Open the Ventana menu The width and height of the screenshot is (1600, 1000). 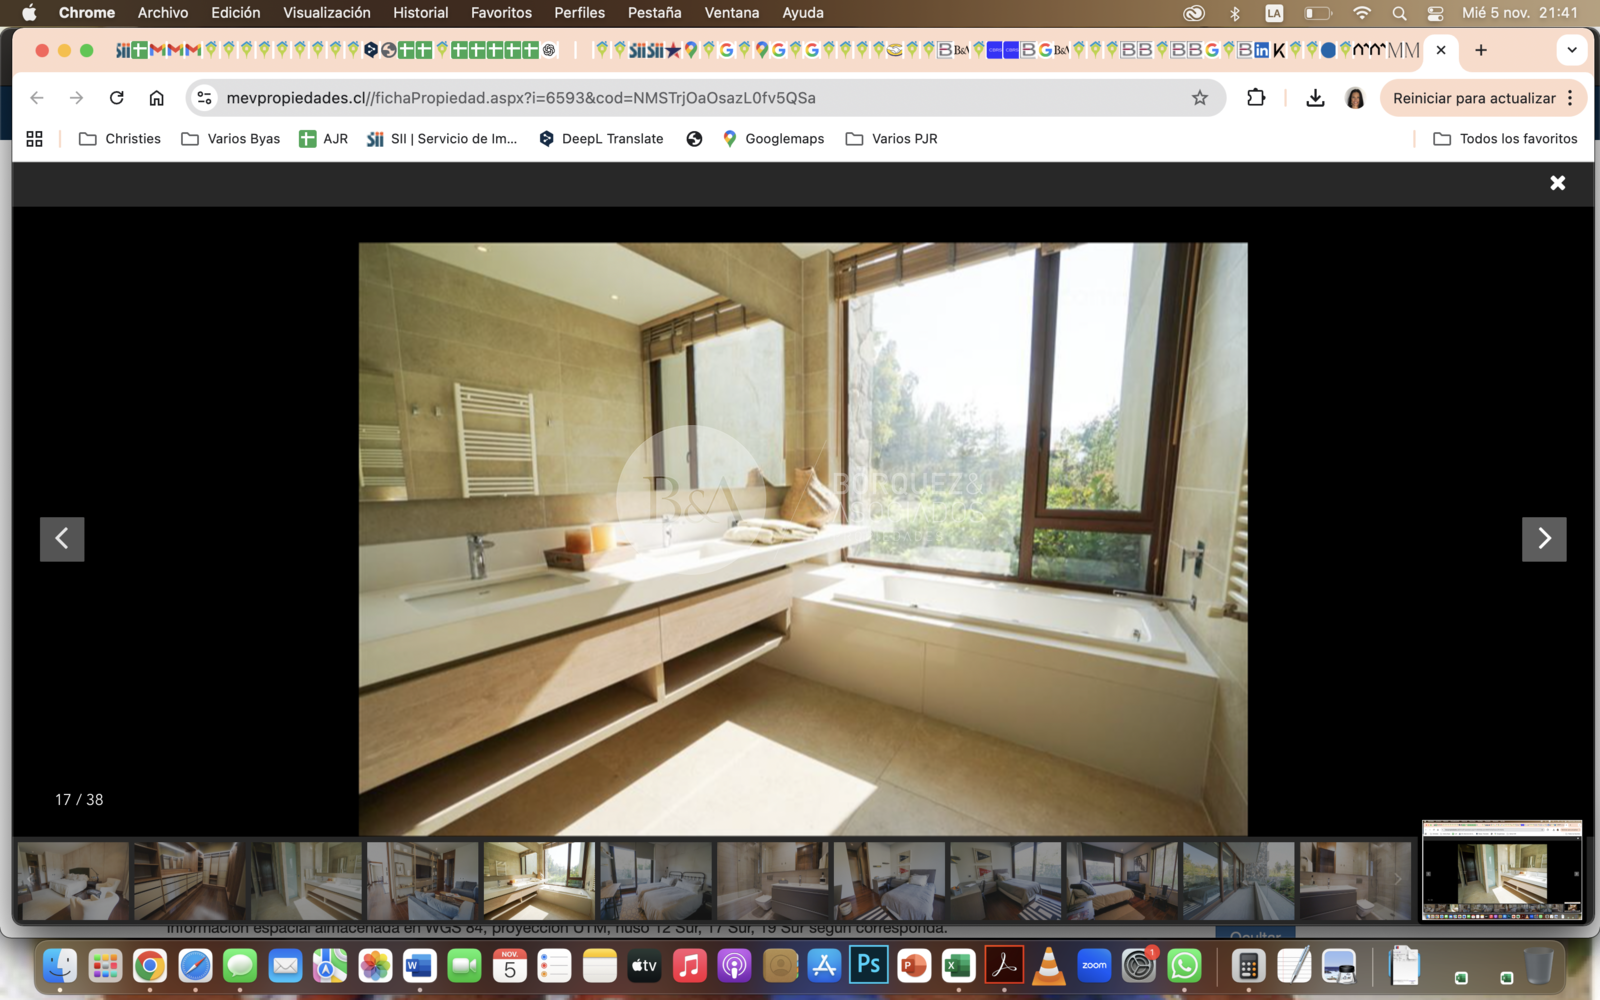(732, 13)
